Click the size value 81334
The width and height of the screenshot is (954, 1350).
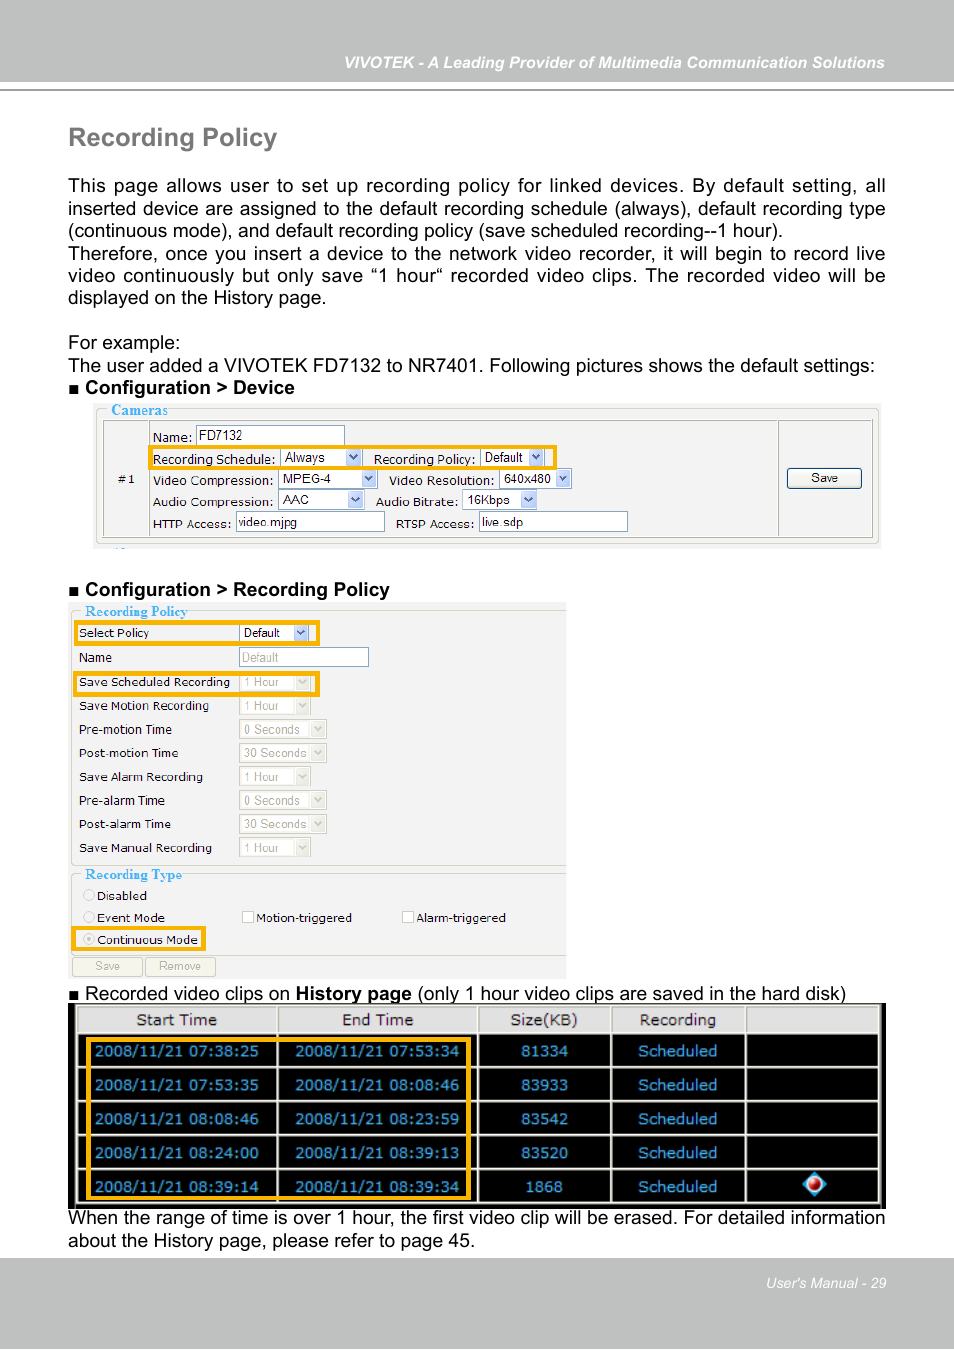pyautogui.click(x=544, y=1051)
